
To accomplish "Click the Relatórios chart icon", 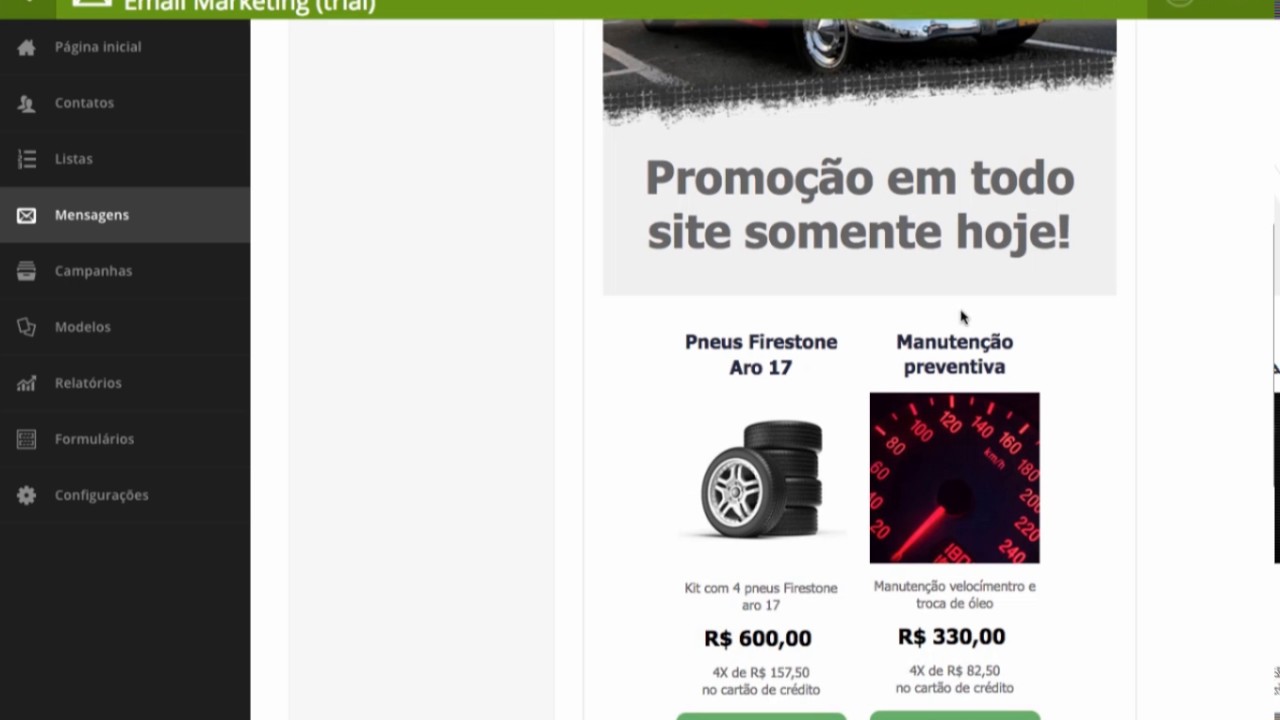I will pyautogui.click(x=26, y=383).
